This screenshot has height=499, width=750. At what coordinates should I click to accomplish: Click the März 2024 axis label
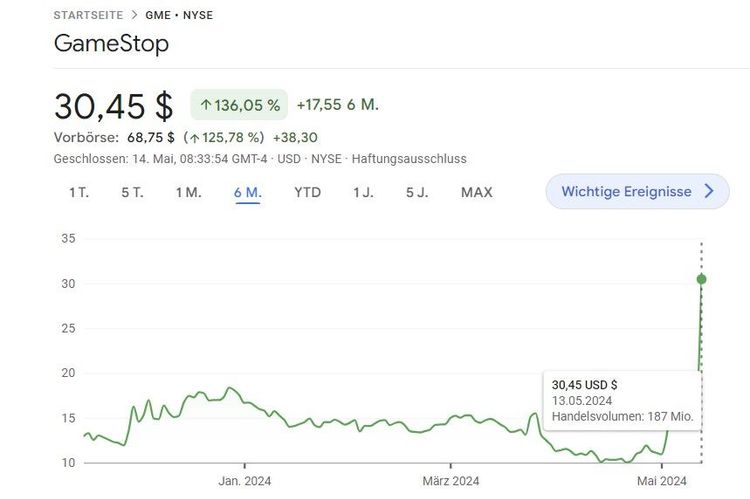[x=450, y=481]
